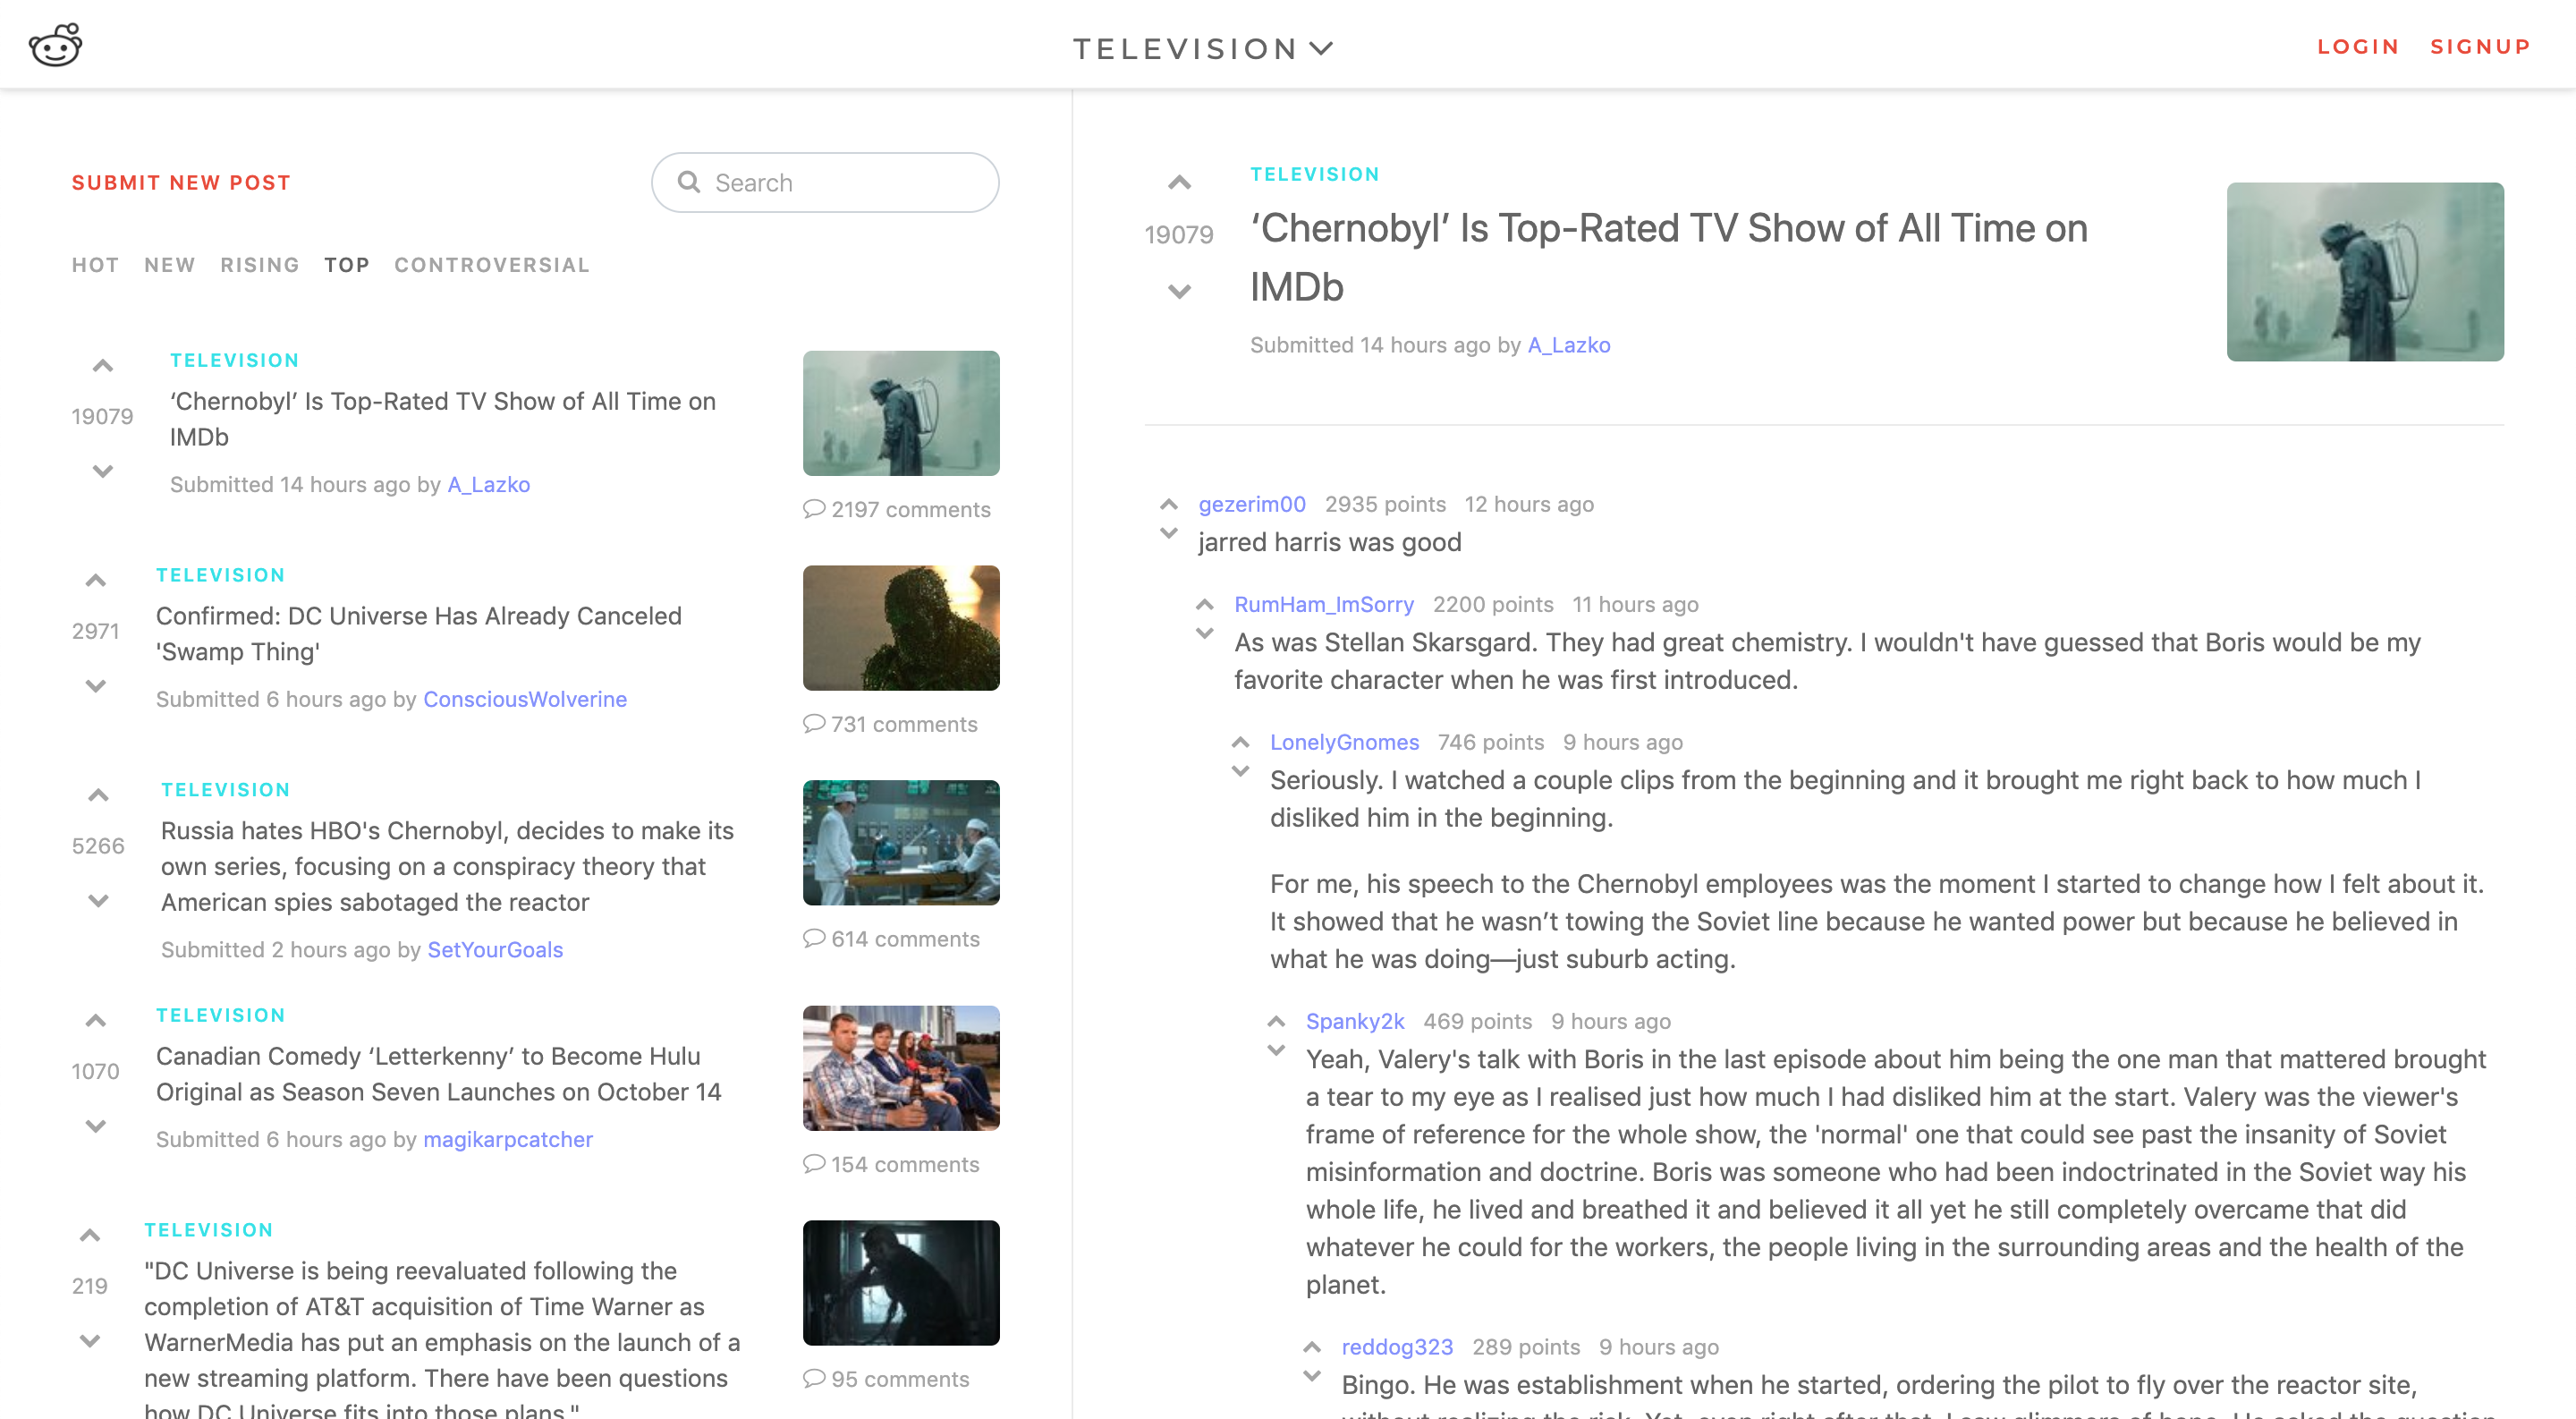Upvote gezerim00's comment
The width and height of the screenshot is (2576, 1419).
pos(1168,504)
